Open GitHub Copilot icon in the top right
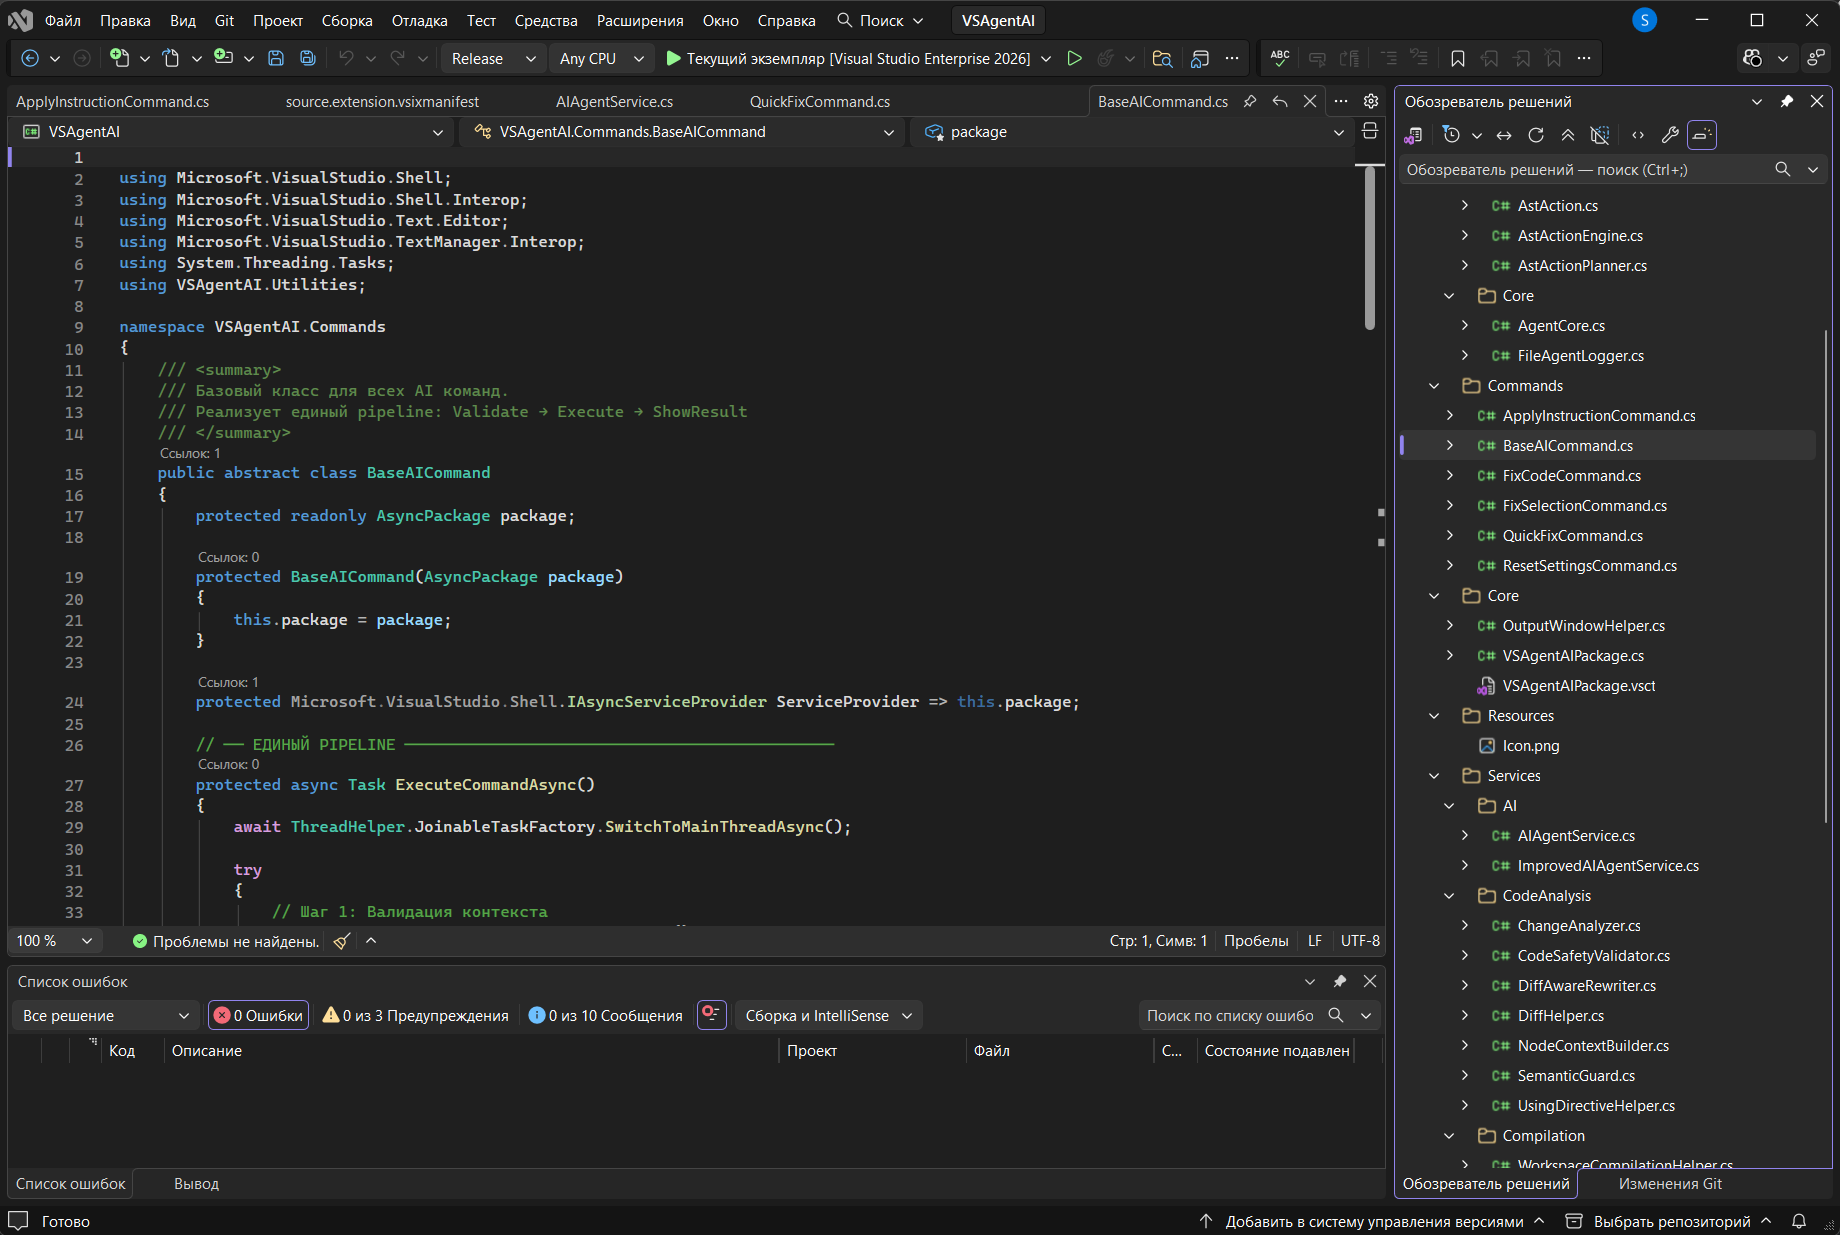Viewport: 1840px width, 1235px height. coord(1752,59)
